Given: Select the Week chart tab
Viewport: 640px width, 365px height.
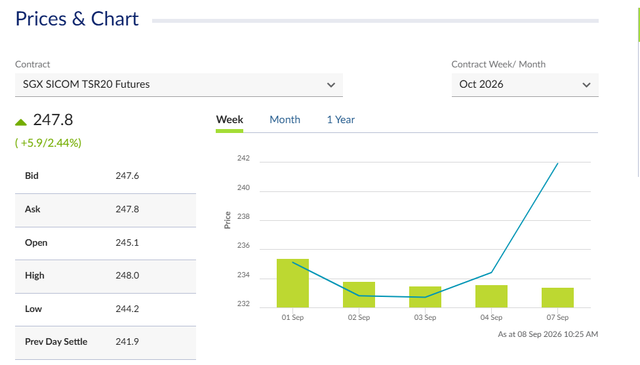Looking at the screenshot, I should coord(229,120).
